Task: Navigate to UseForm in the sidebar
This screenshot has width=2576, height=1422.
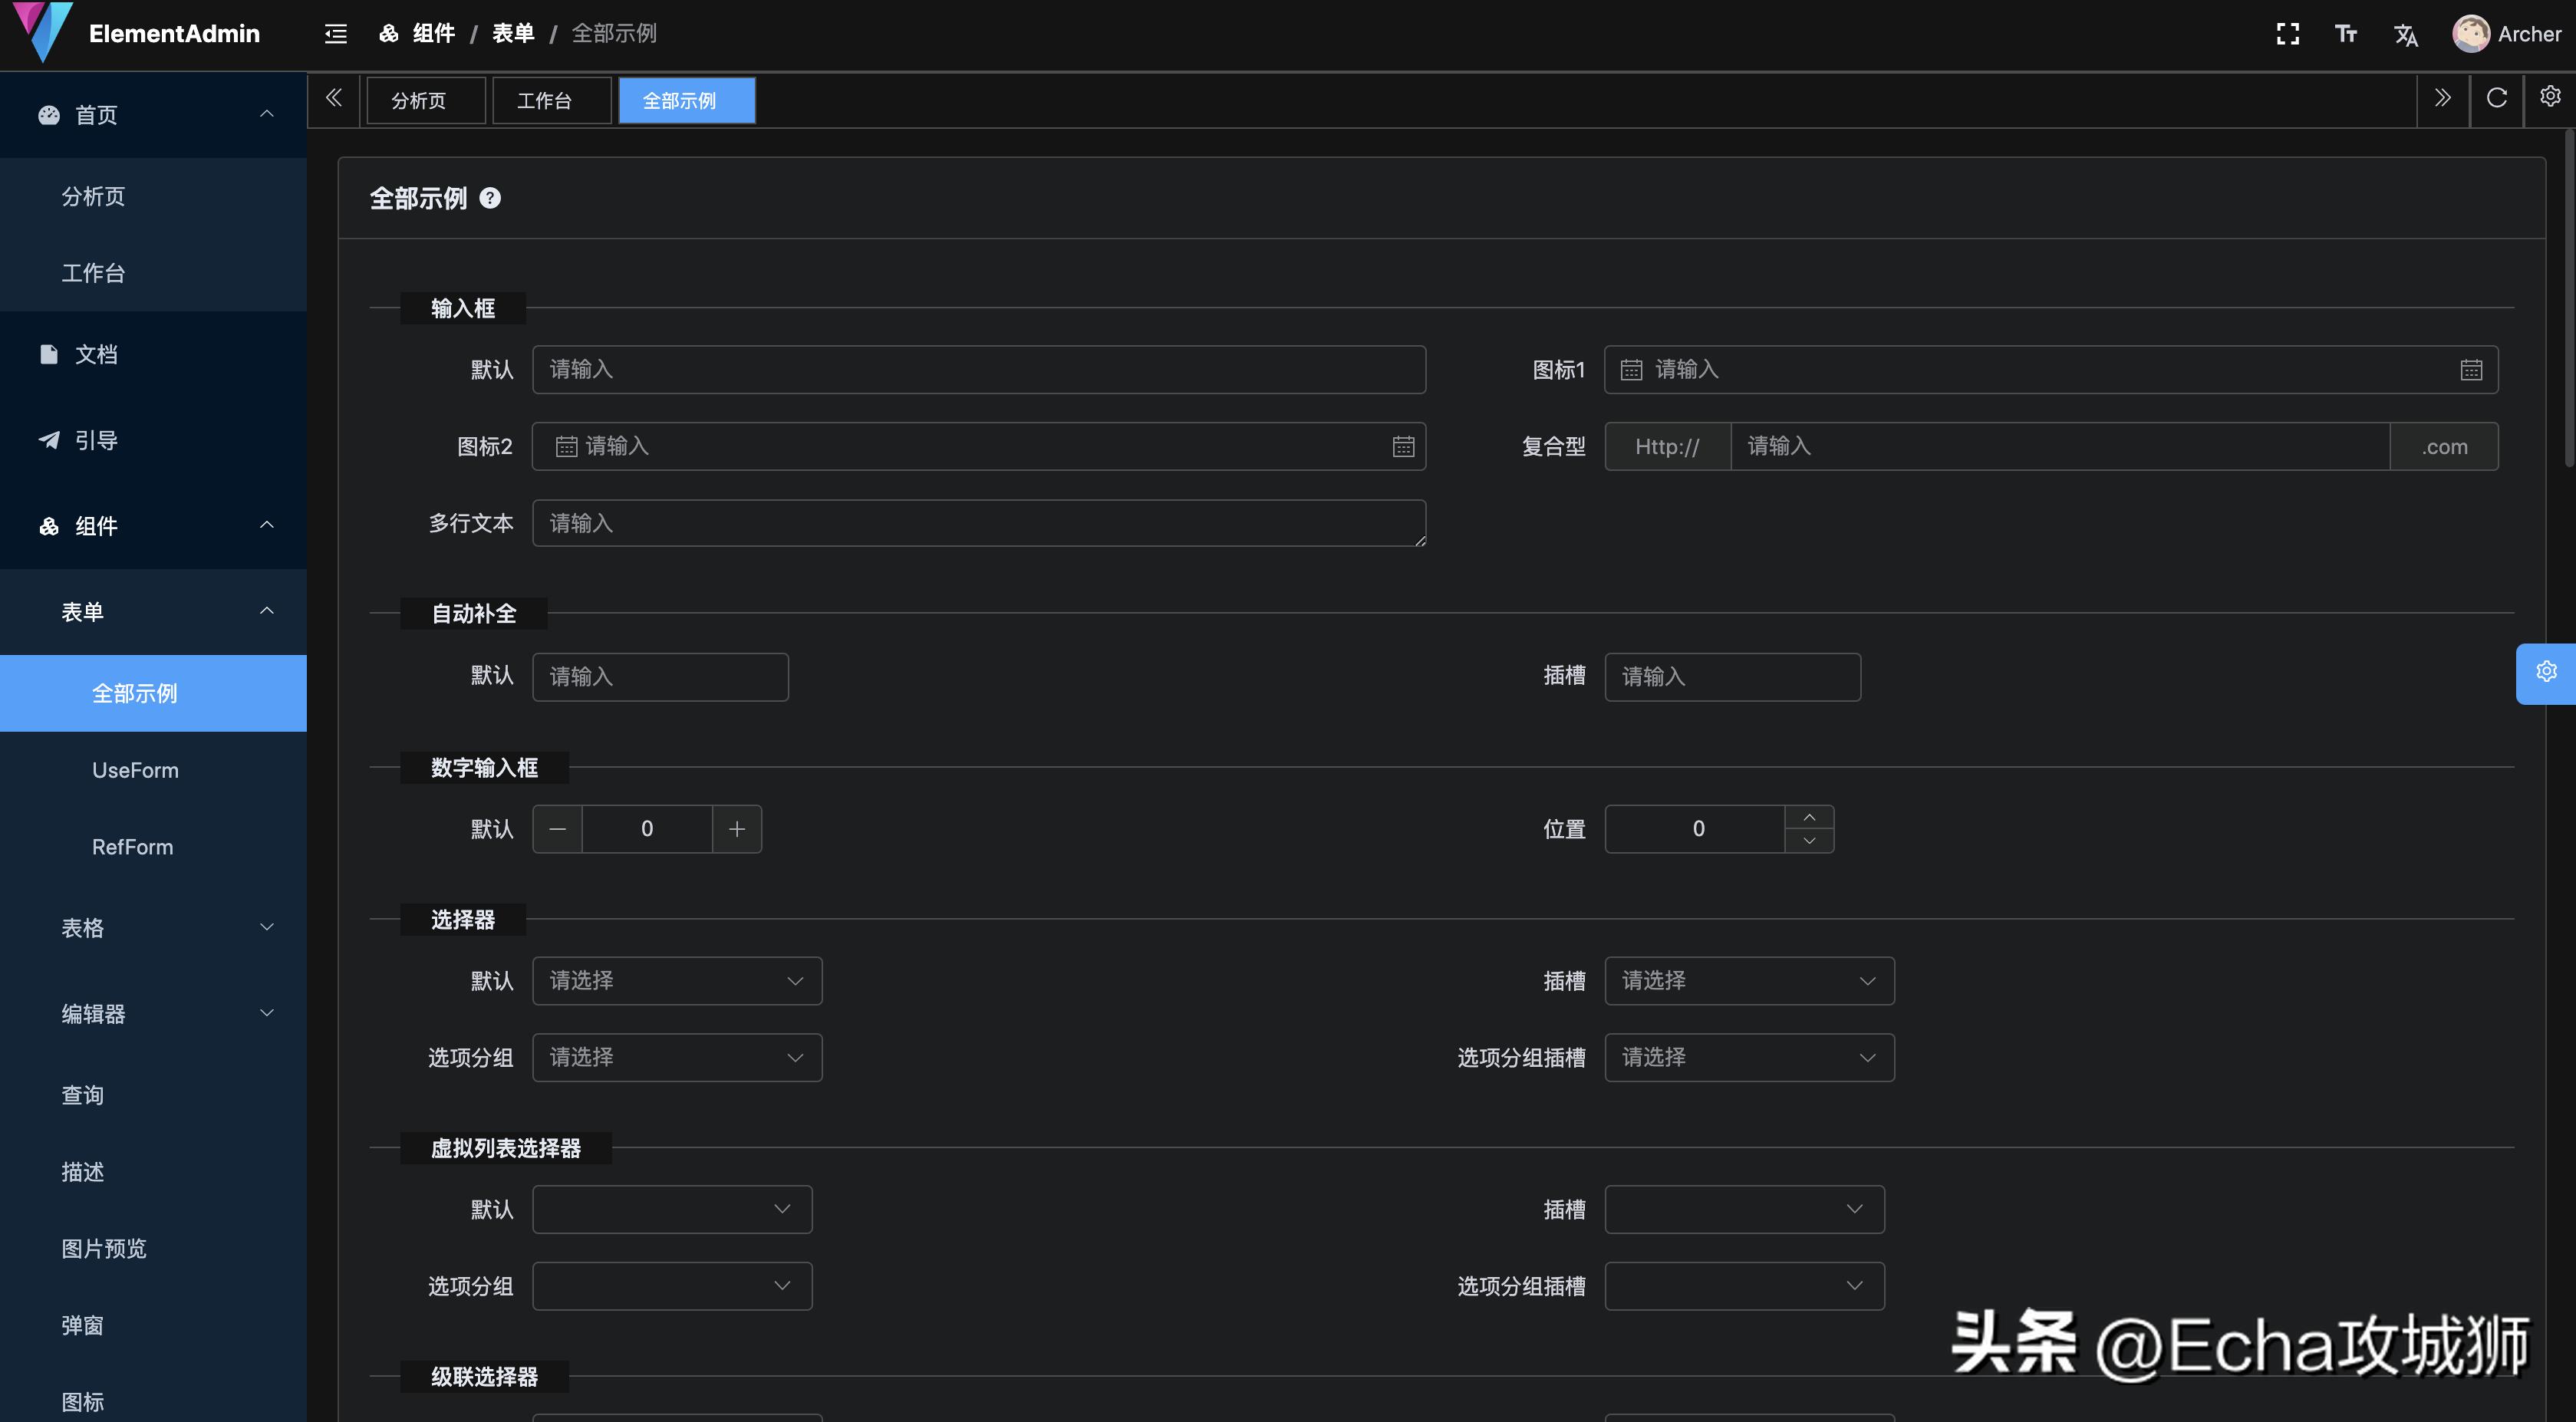Action: pos(135,769)
